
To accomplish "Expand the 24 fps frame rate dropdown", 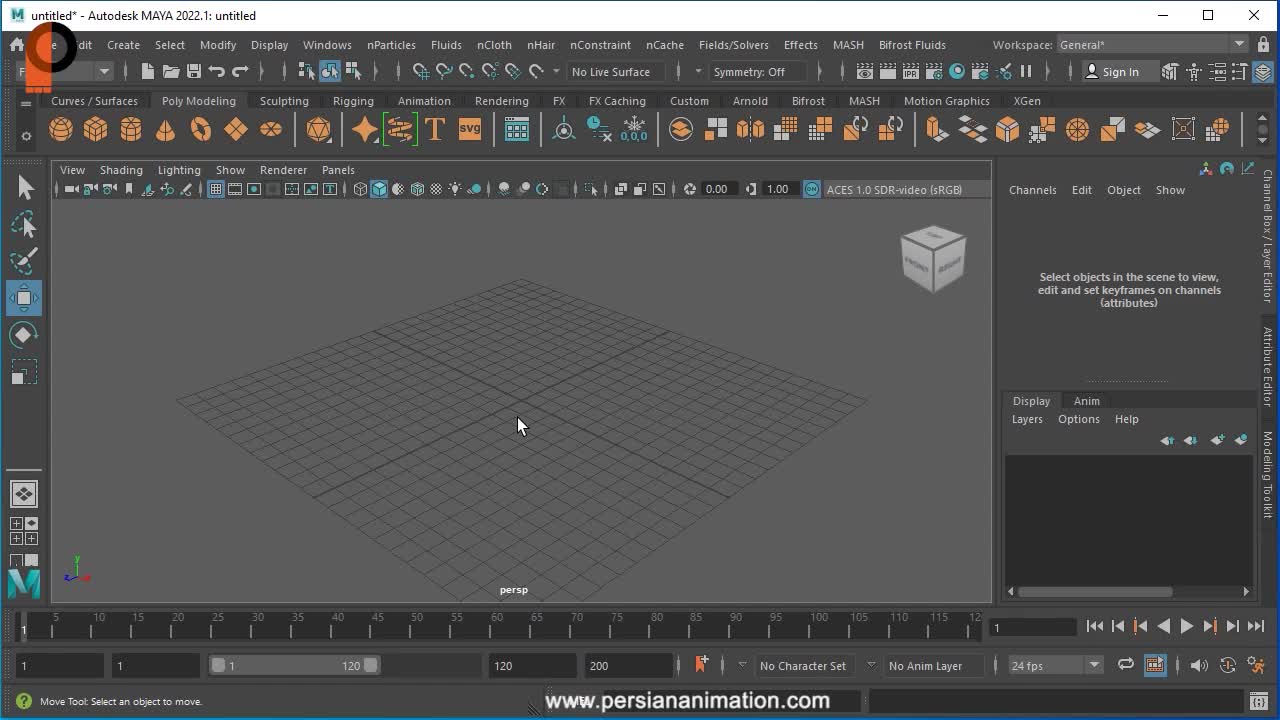I will pyautogui.click(x=1094, y=666).
